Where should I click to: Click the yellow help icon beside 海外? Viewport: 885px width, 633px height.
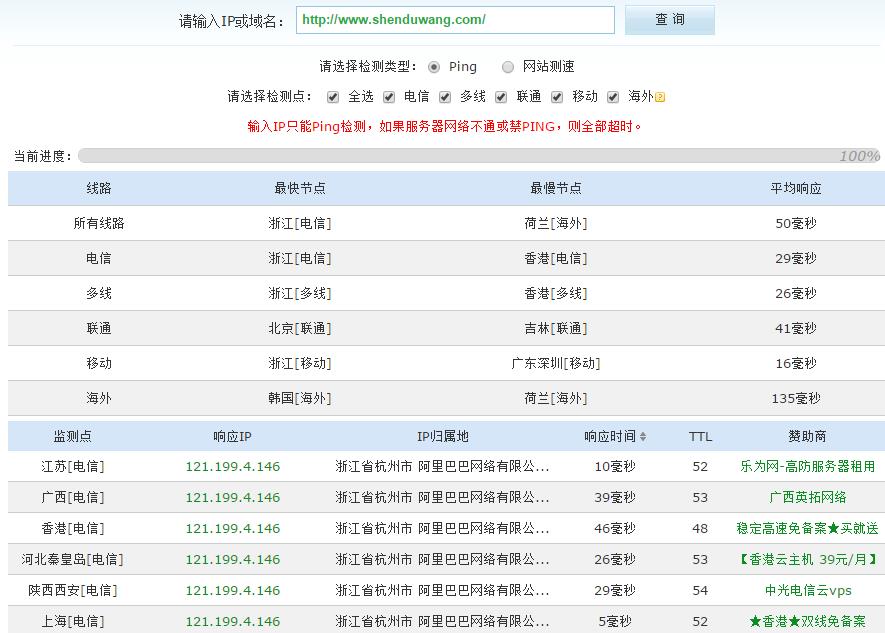(657, 97)
